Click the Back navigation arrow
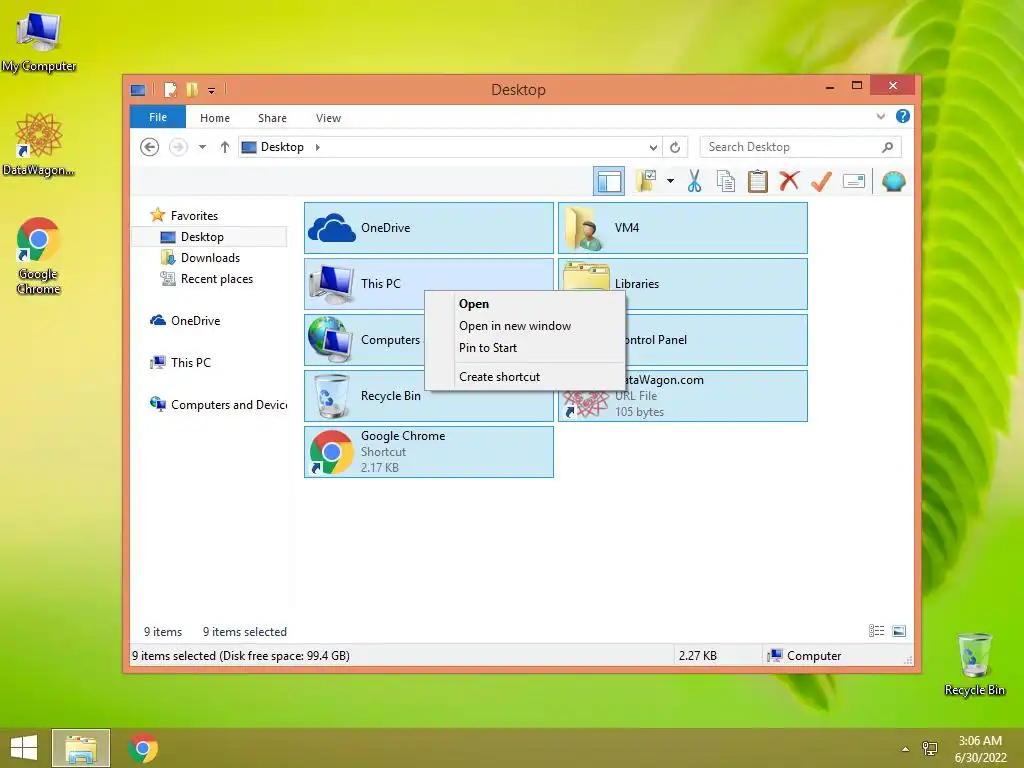Screen dimensions: 1024x768 150,147
